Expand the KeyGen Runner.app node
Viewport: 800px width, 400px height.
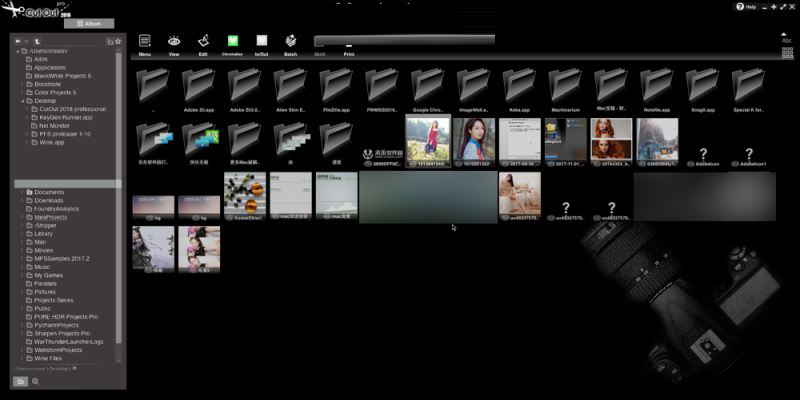tap(29, 117)
